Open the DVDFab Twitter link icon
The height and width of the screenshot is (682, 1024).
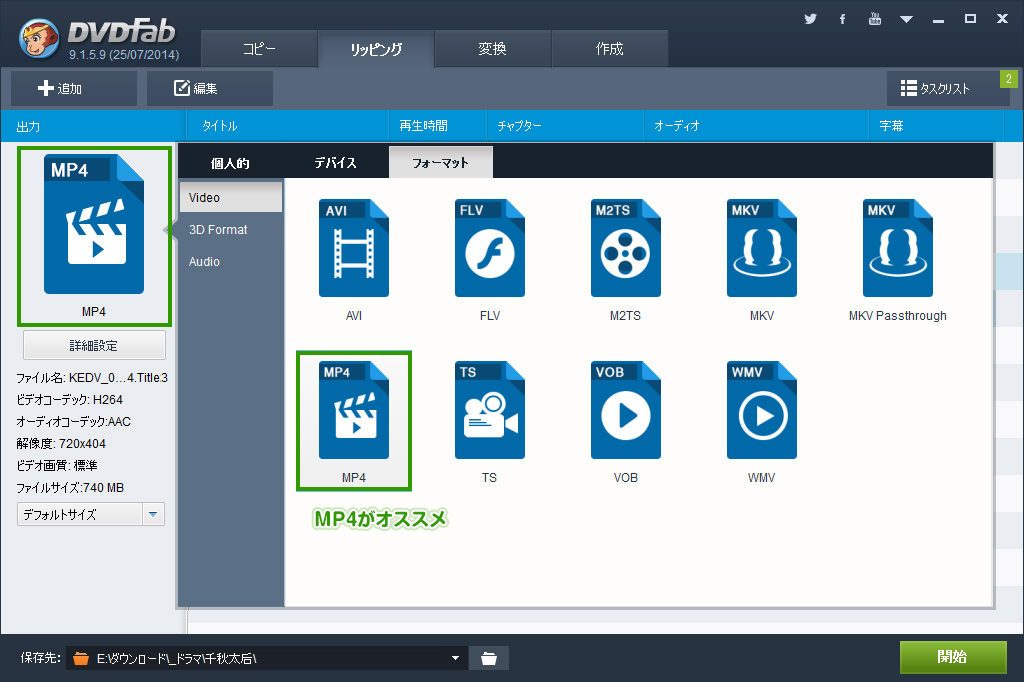(810, 19)
